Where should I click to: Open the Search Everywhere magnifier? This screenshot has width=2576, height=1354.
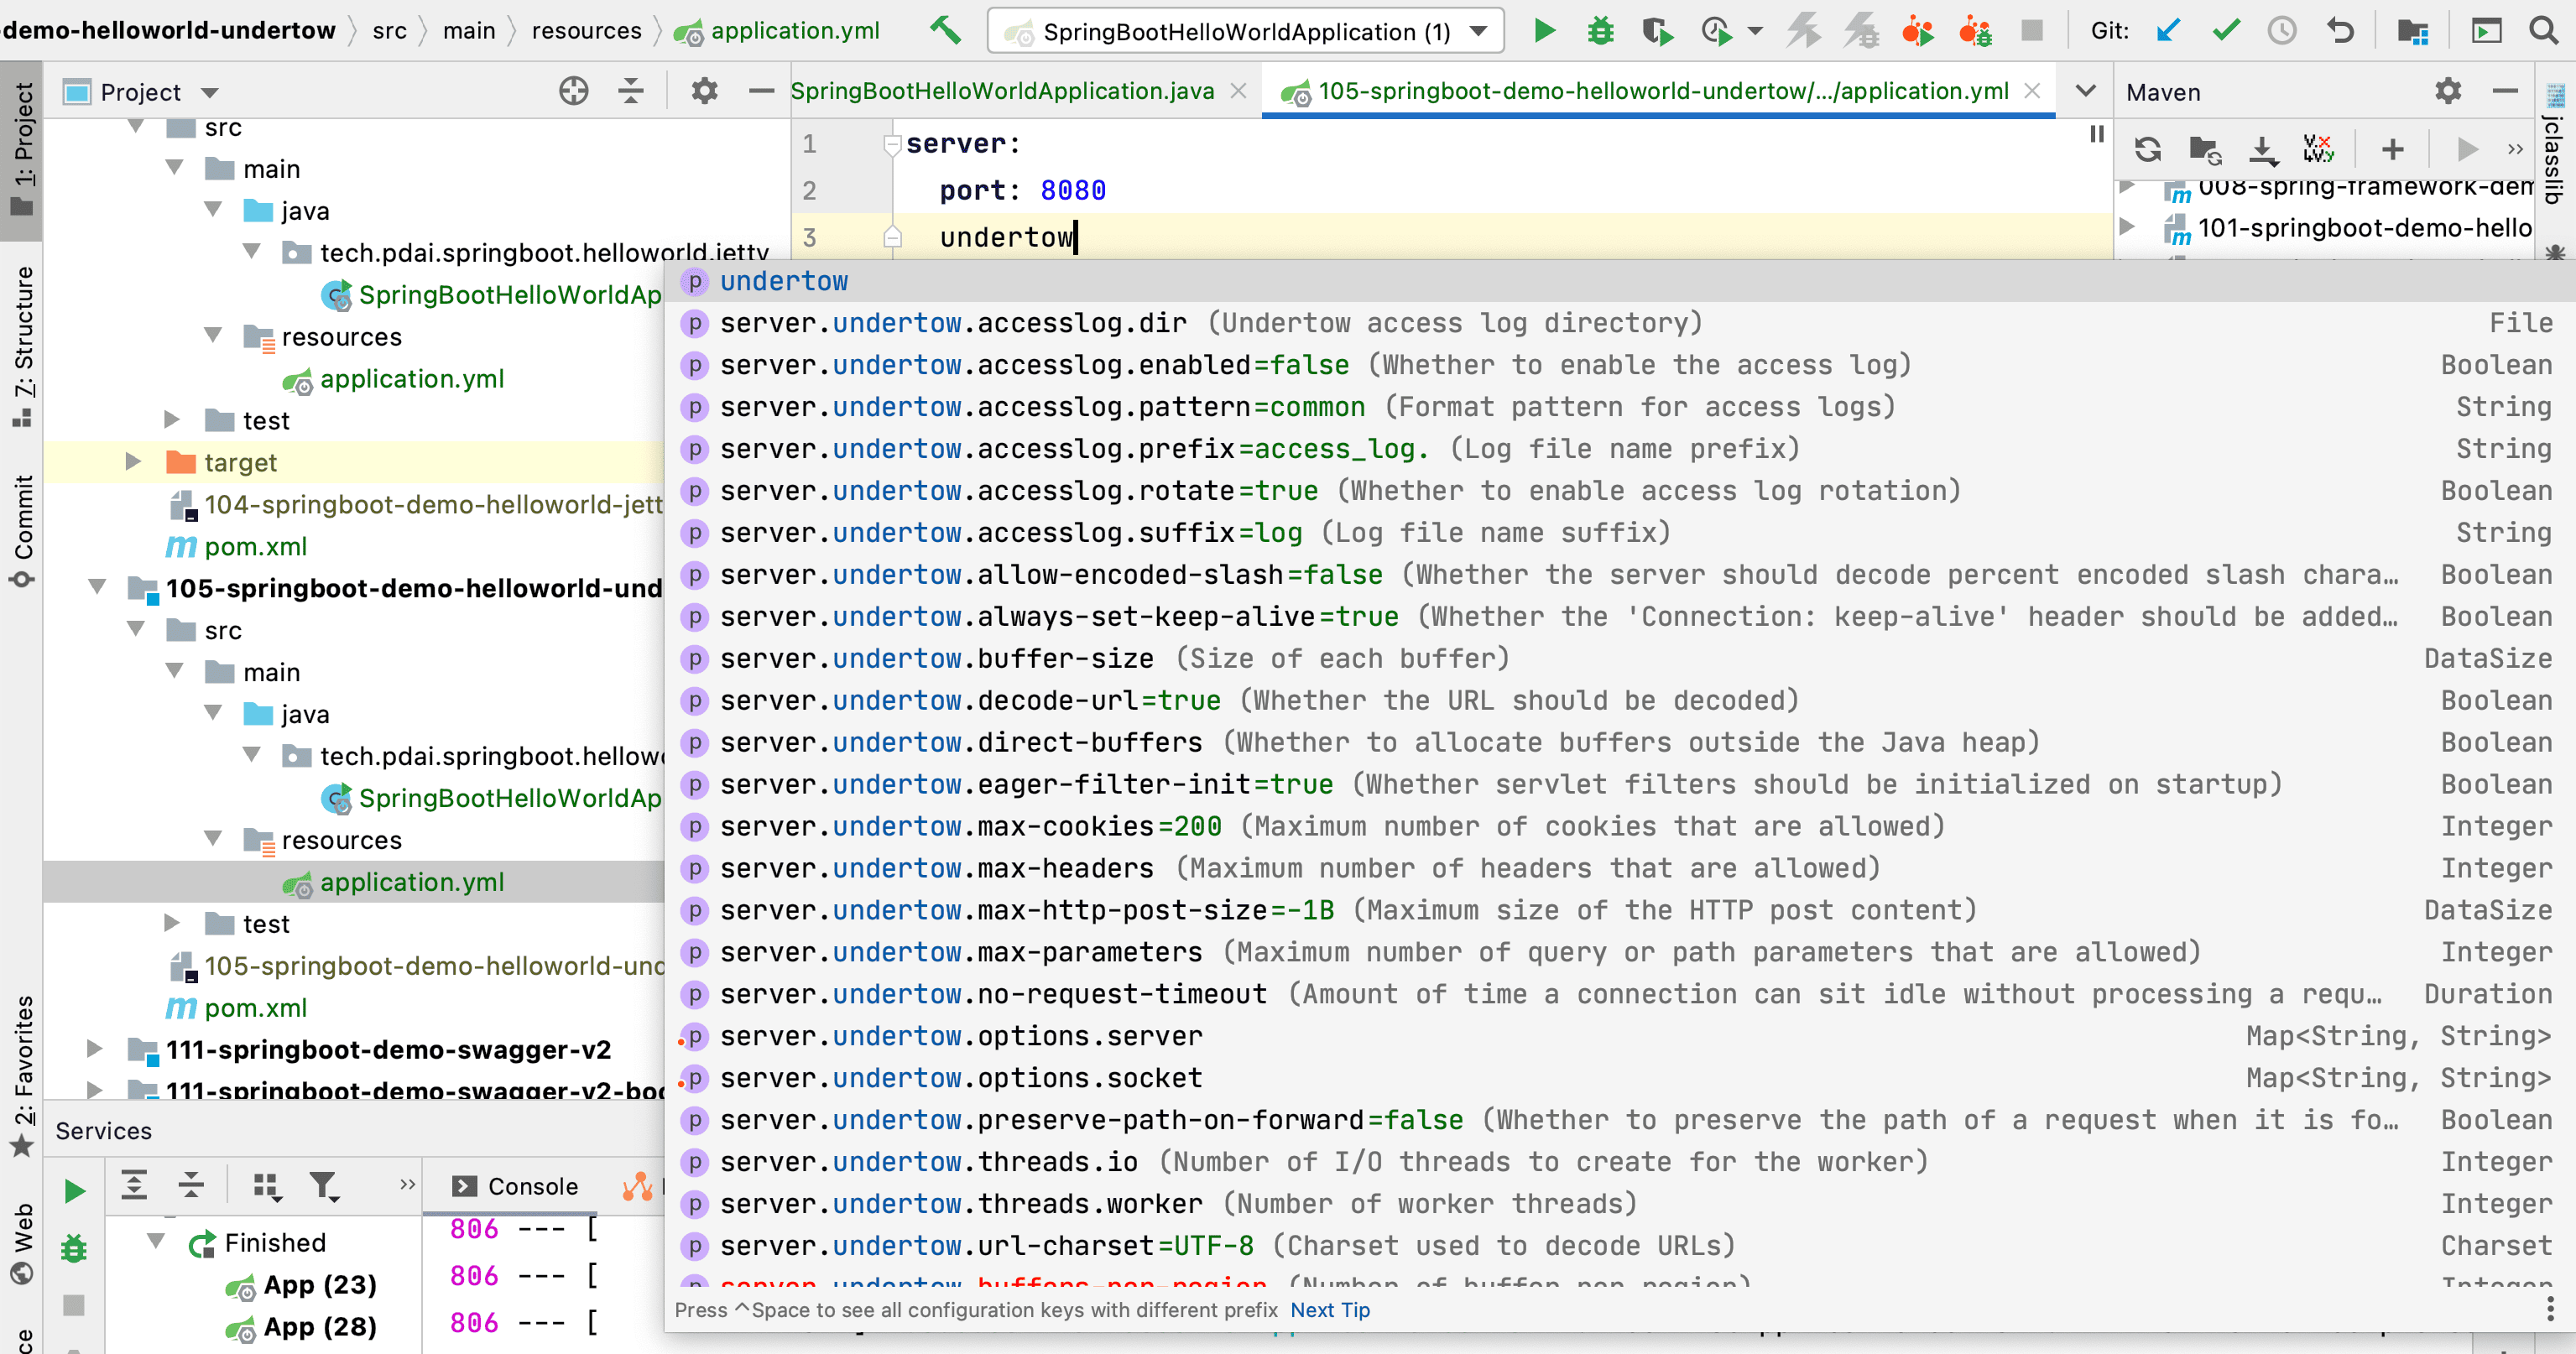click(2544, 31)
